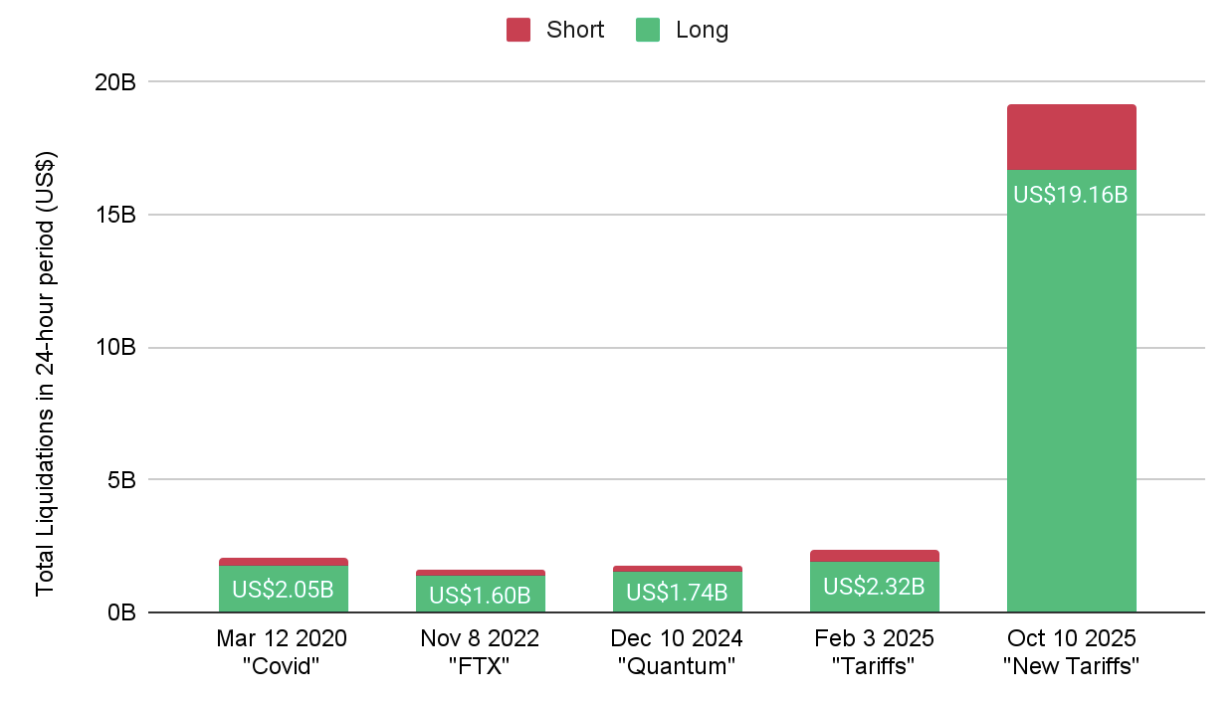
Task: Click the red Short legend swatch
Action: [x=518, y=30]
